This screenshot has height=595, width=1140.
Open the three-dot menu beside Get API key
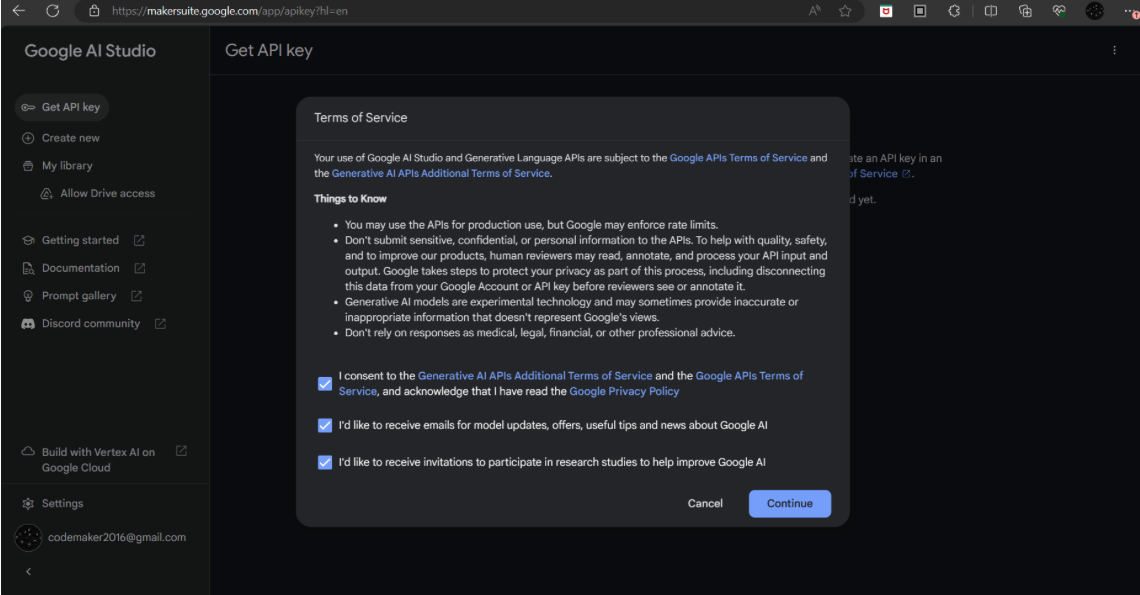point(1114,50)
